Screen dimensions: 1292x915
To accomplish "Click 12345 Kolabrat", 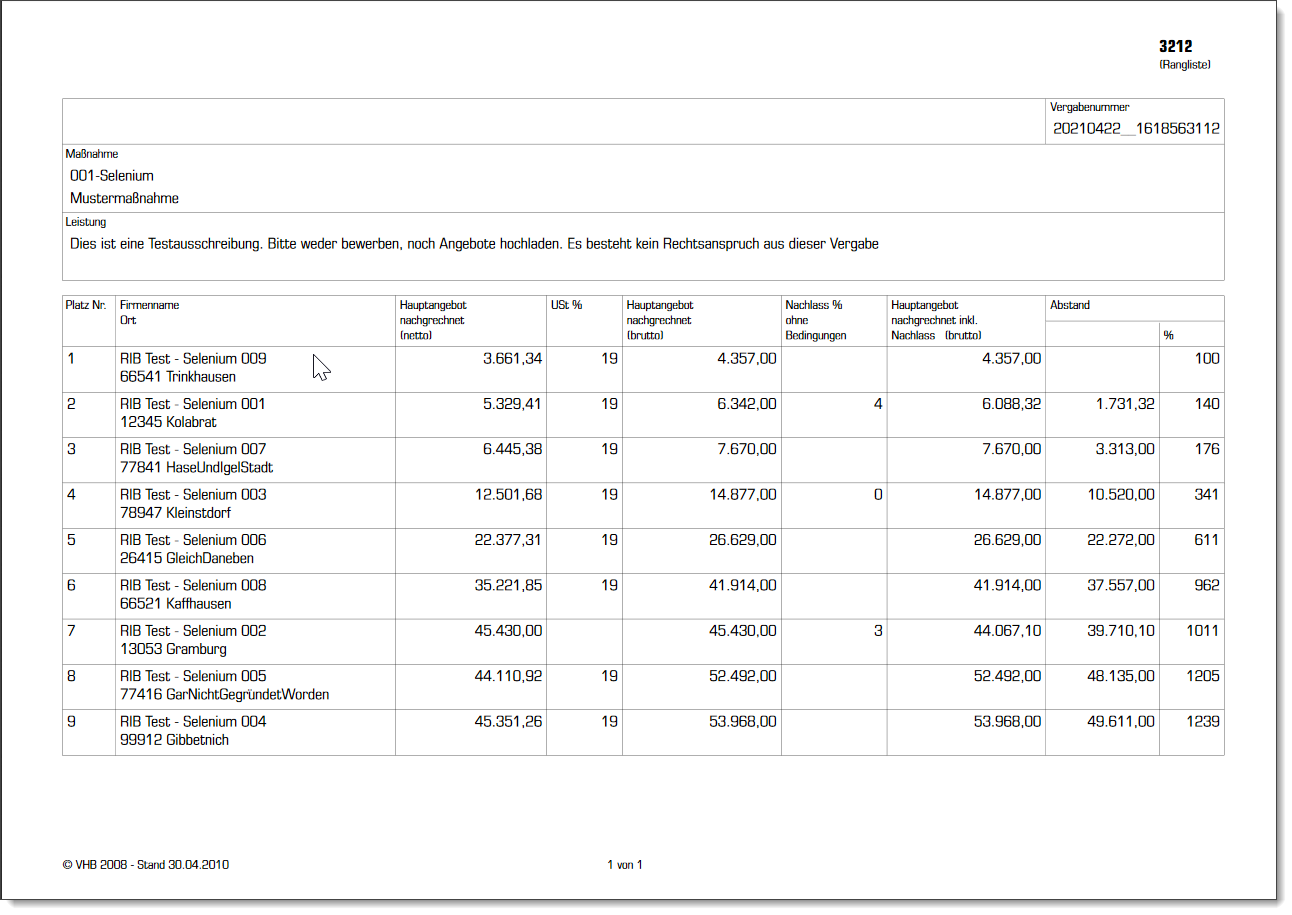I will [x=168, y=422].
